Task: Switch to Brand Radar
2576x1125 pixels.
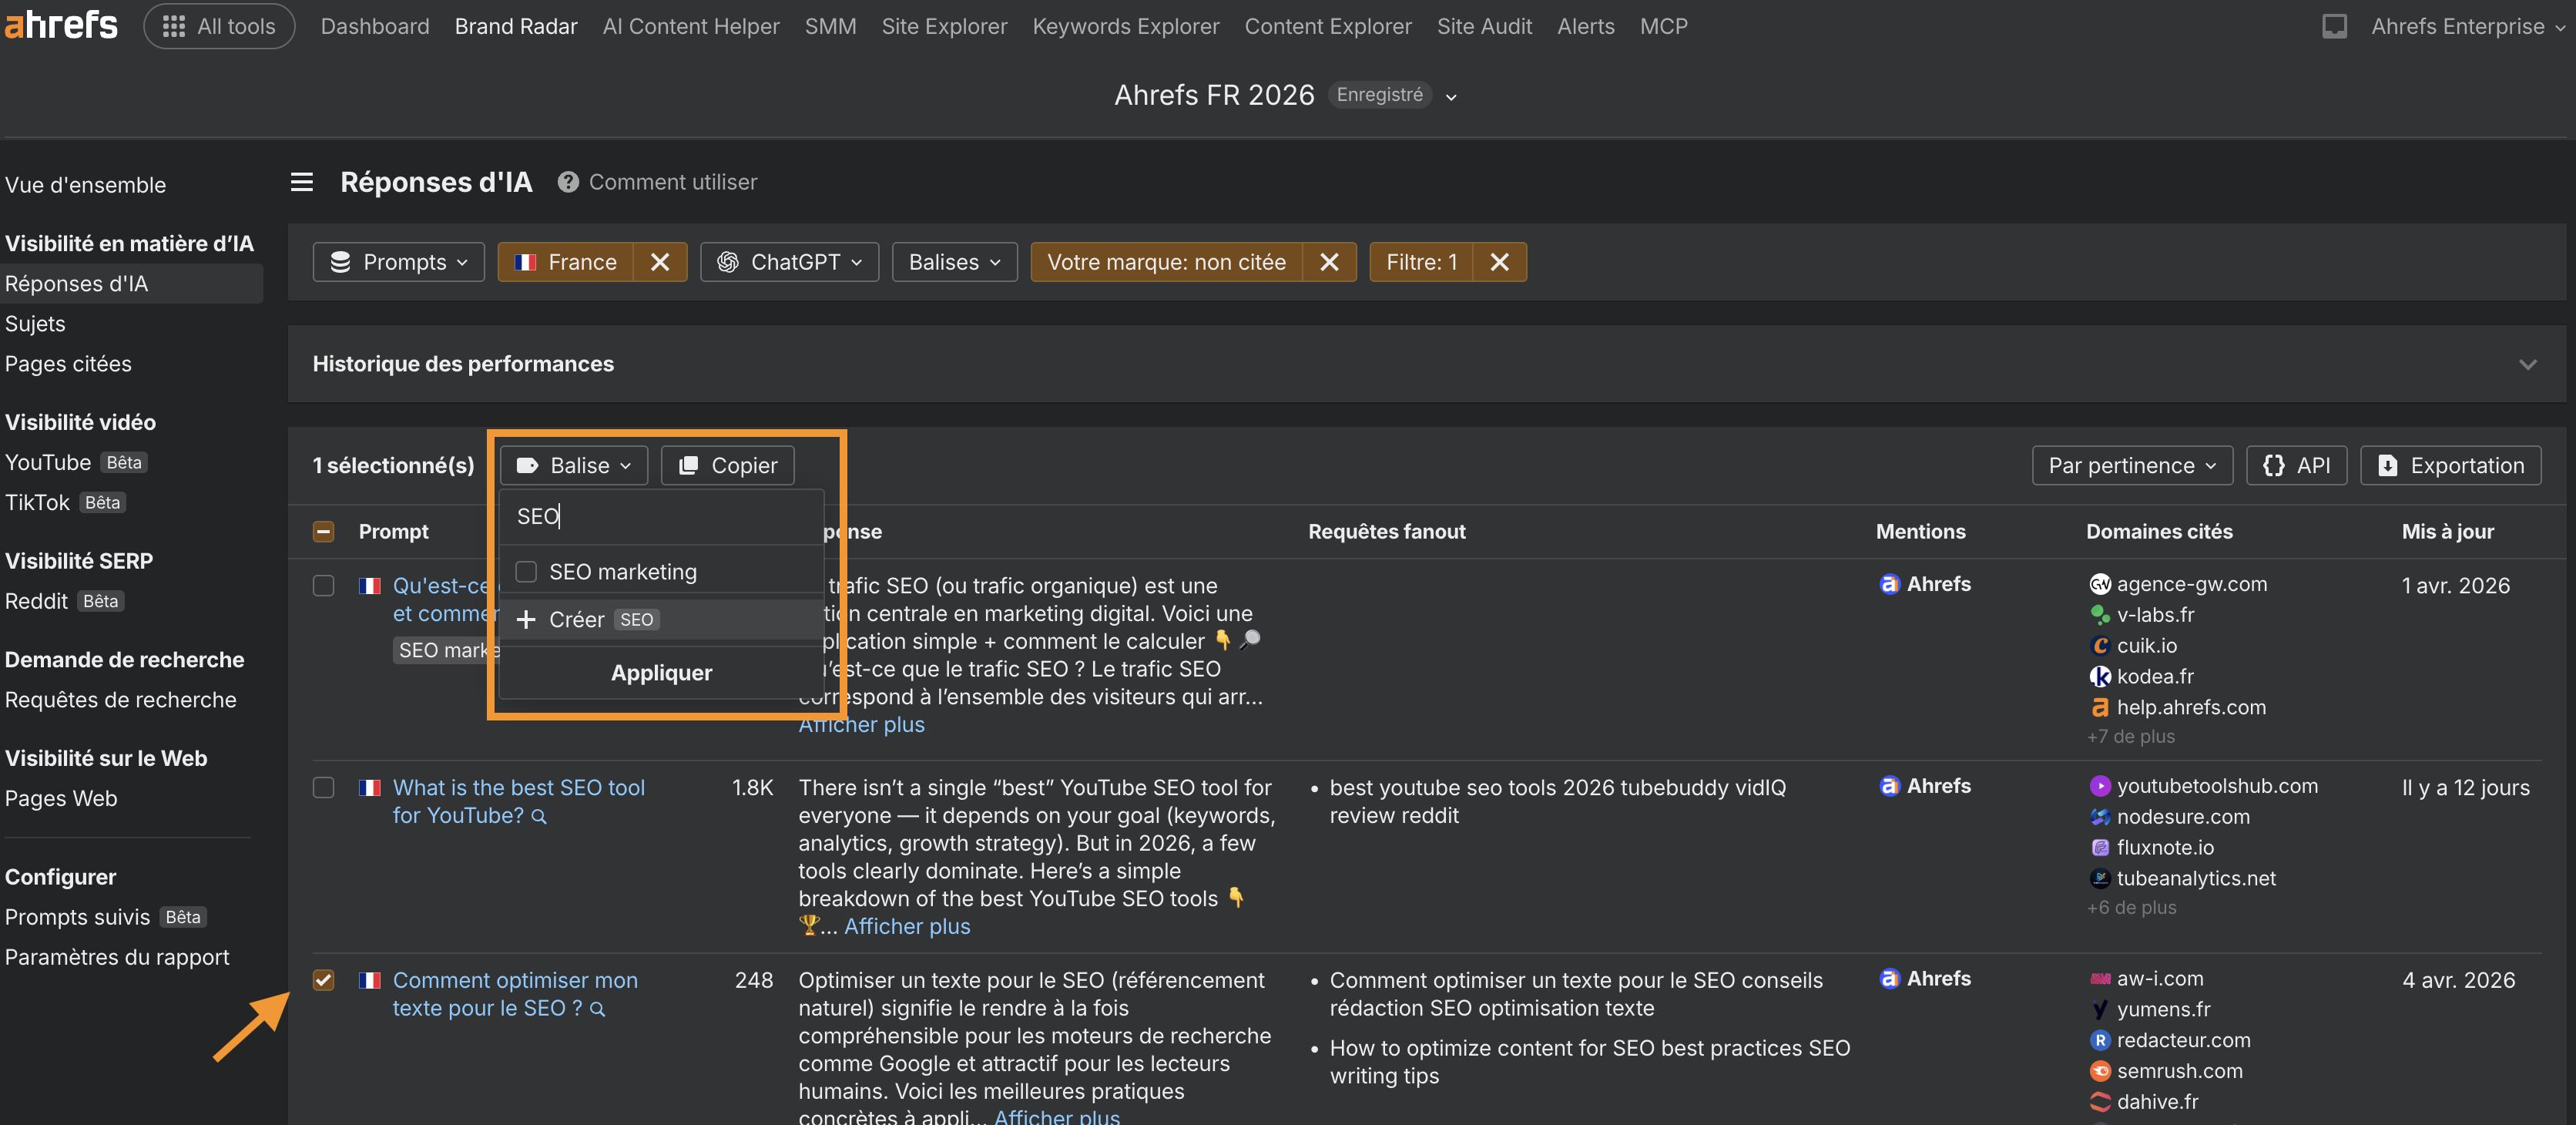Action: pos(516,26)
